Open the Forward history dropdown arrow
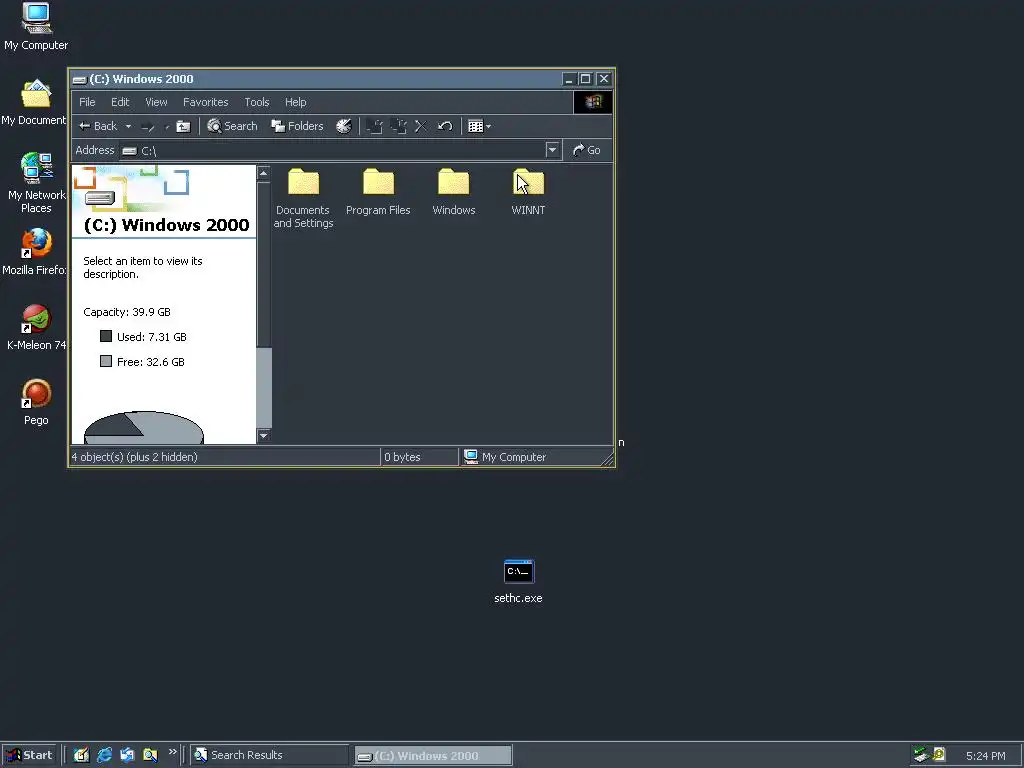1024x768 pixels. (x=167, y=127)
